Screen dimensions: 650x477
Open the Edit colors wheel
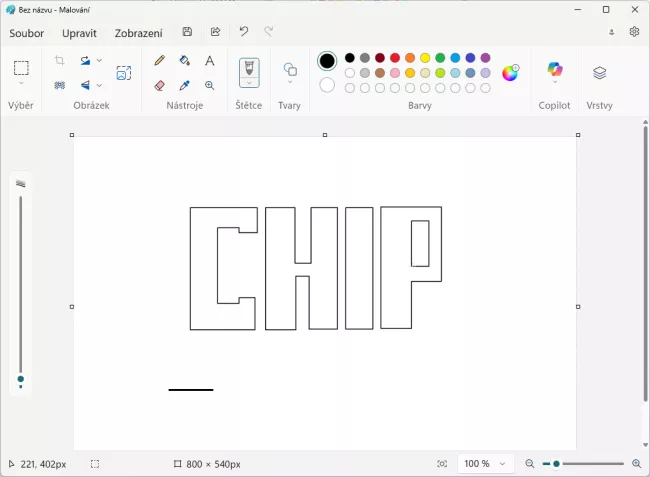510,73
